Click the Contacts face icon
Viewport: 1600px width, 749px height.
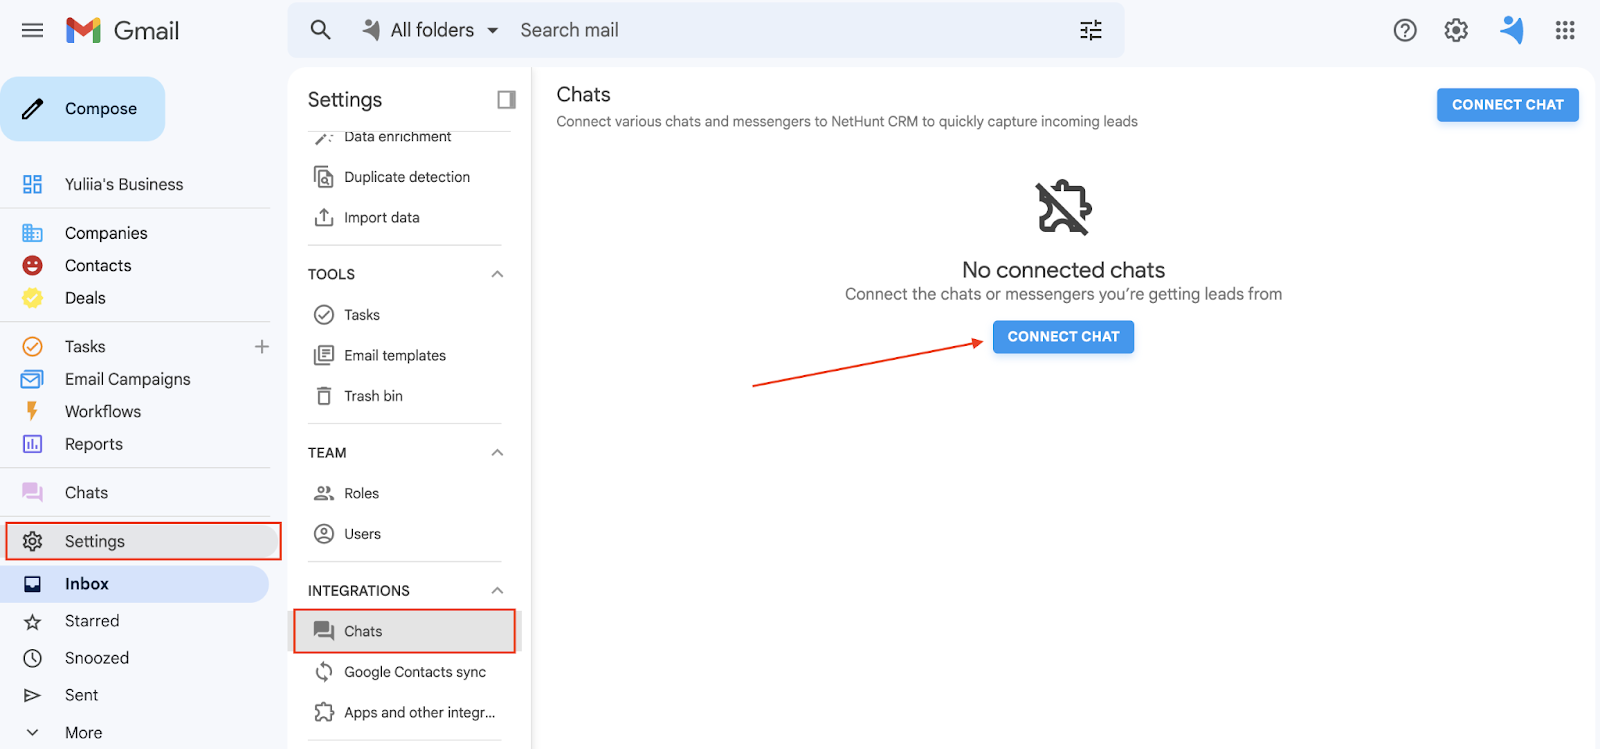click(32, 265)
